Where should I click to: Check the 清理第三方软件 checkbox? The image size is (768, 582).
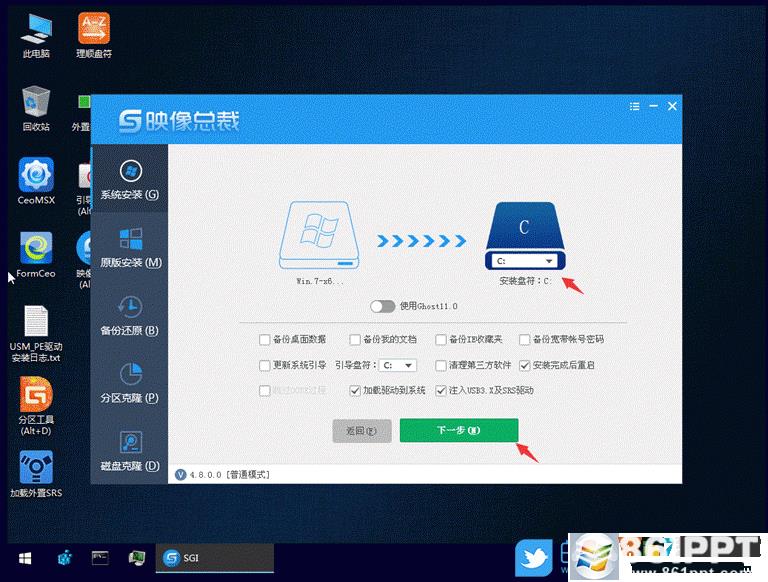pos(441,365)
